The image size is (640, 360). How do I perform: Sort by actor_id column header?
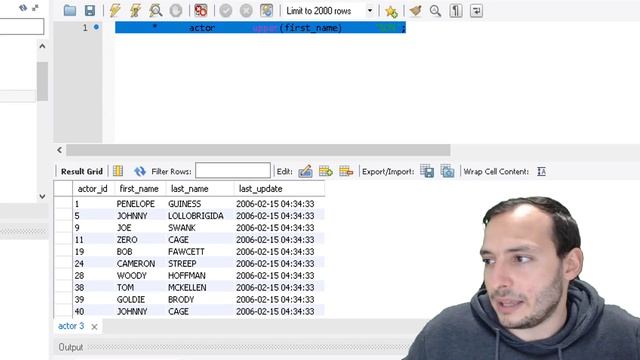pyautogui.click(x=93, y=189)
